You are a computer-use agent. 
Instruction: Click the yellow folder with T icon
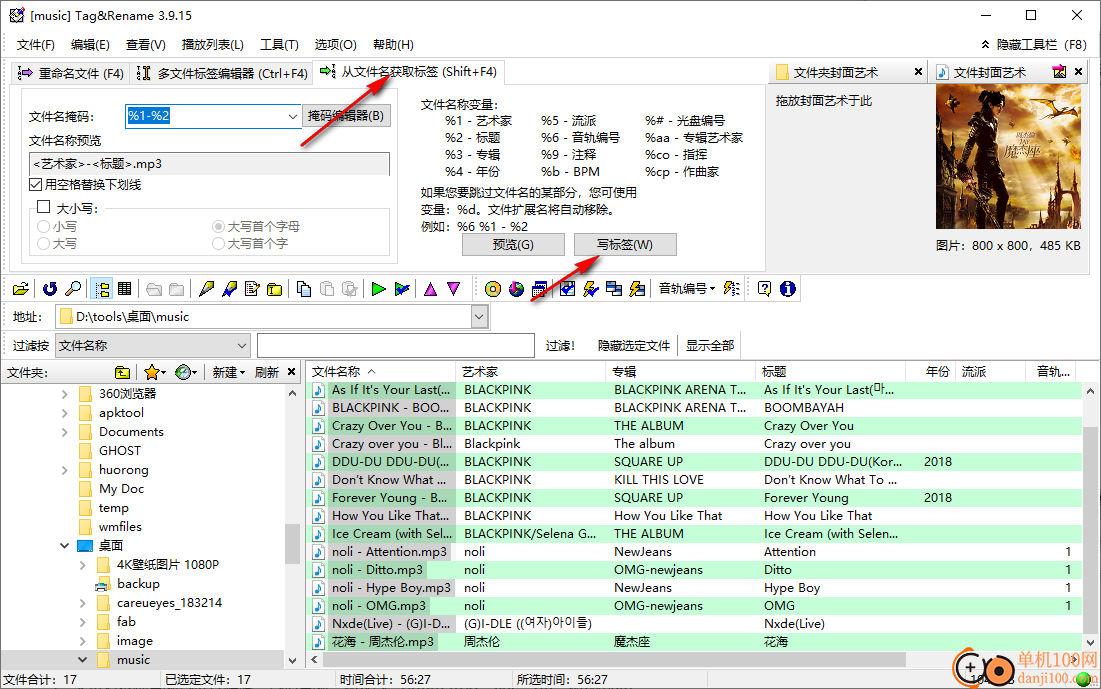pyautogui.click(x=275, y=289)
